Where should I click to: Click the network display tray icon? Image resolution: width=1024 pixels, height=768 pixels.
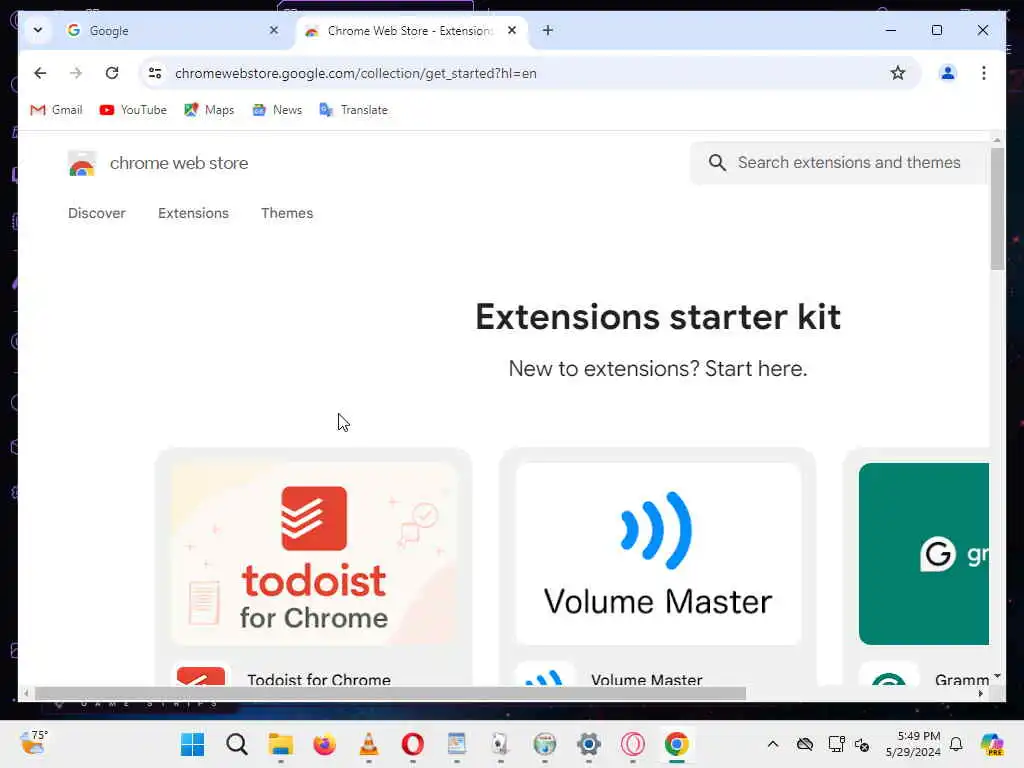click(x=836, y=744)
